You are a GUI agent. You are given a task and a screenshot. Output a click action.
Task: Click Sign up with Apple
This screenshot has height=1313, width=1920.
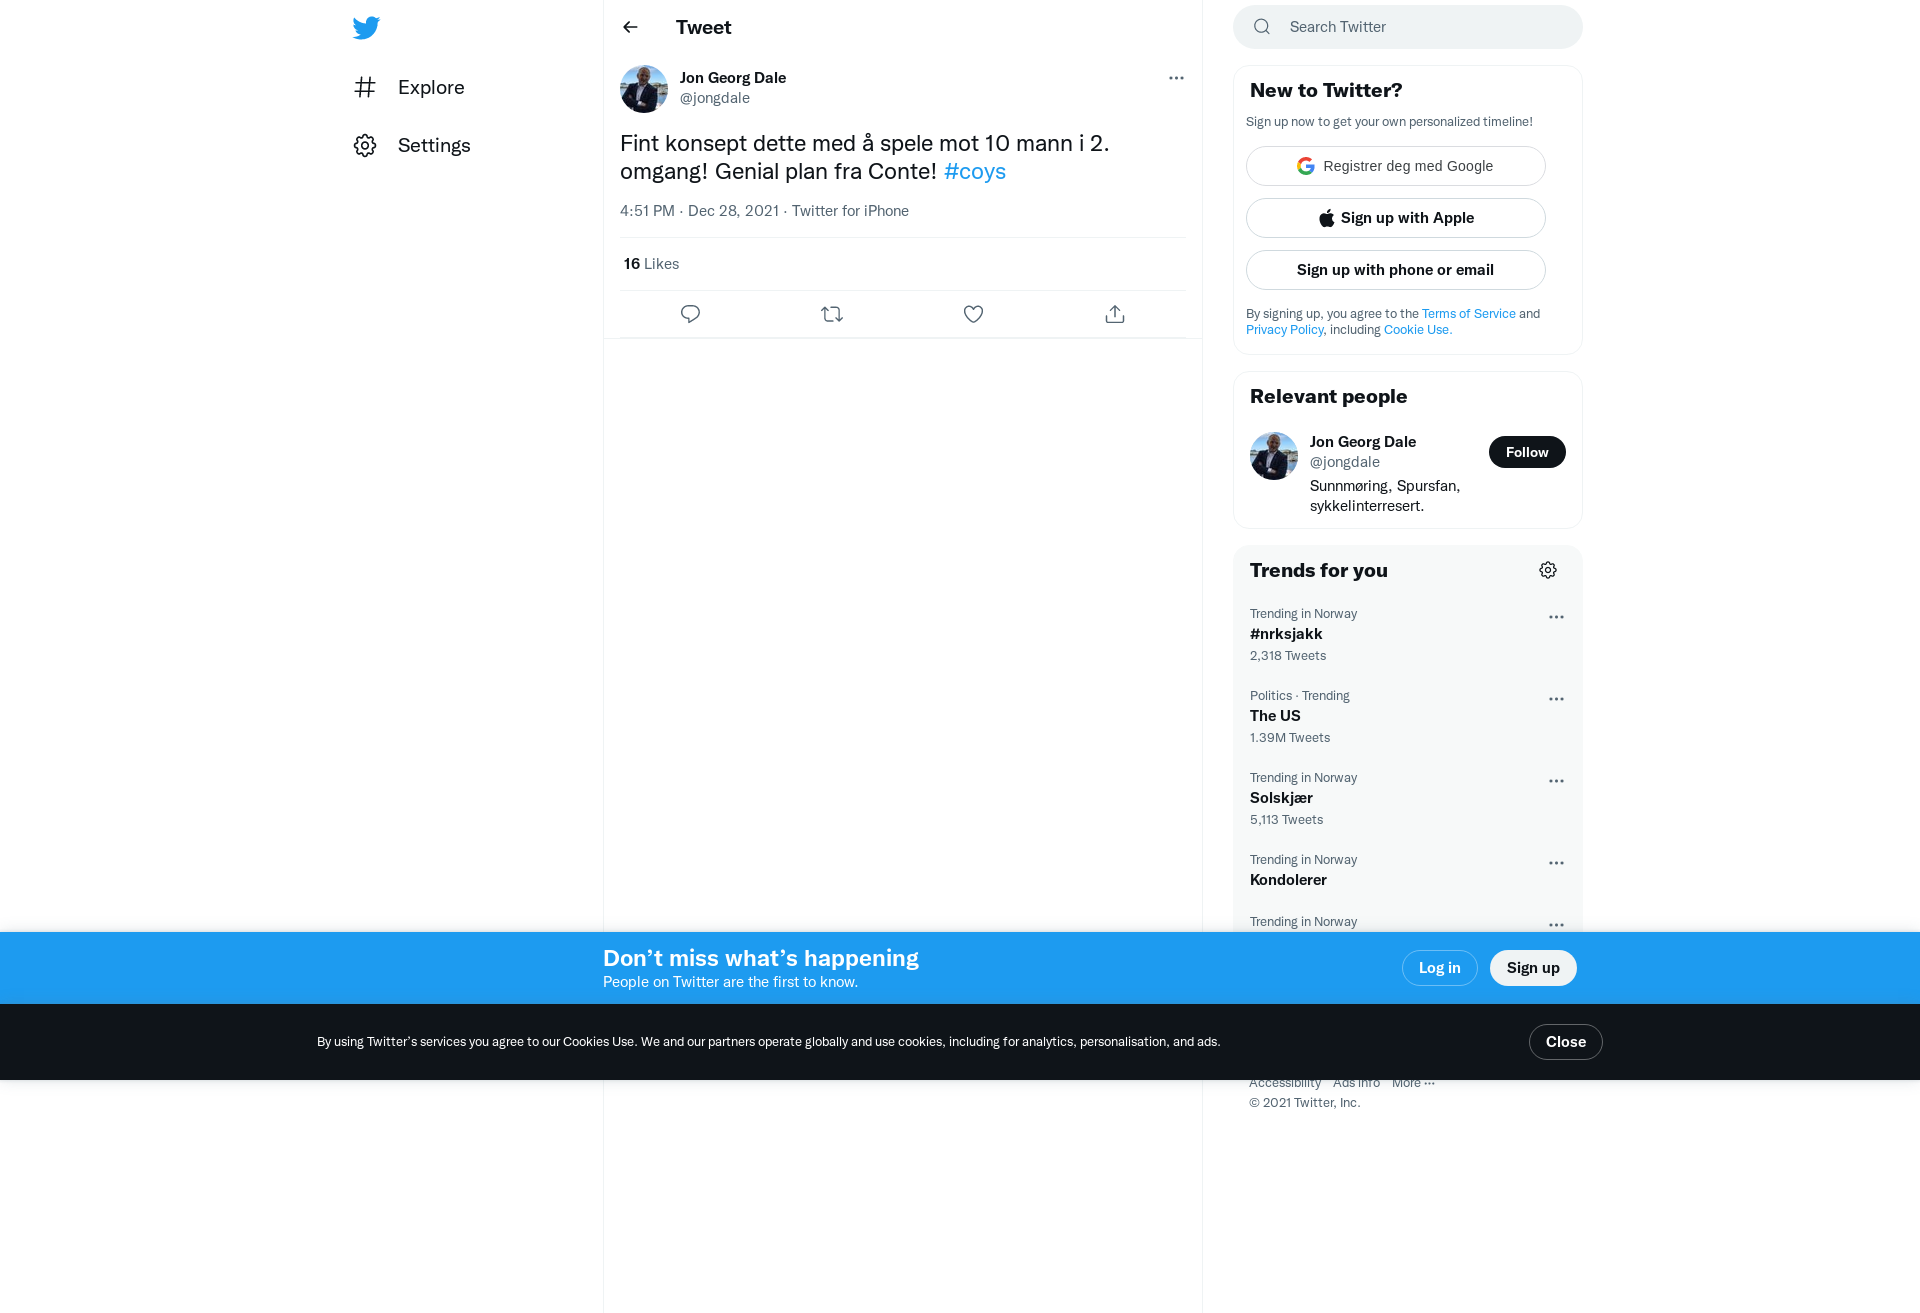point(1396,218)
